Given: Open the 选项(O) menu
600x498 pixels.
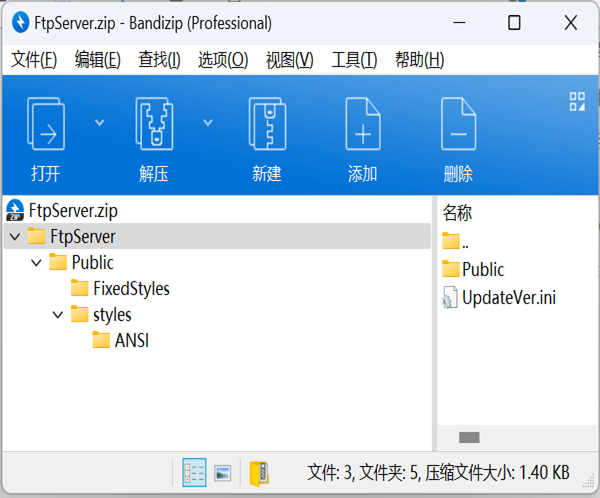Looking at the screenshot, I should coord(223,60).
